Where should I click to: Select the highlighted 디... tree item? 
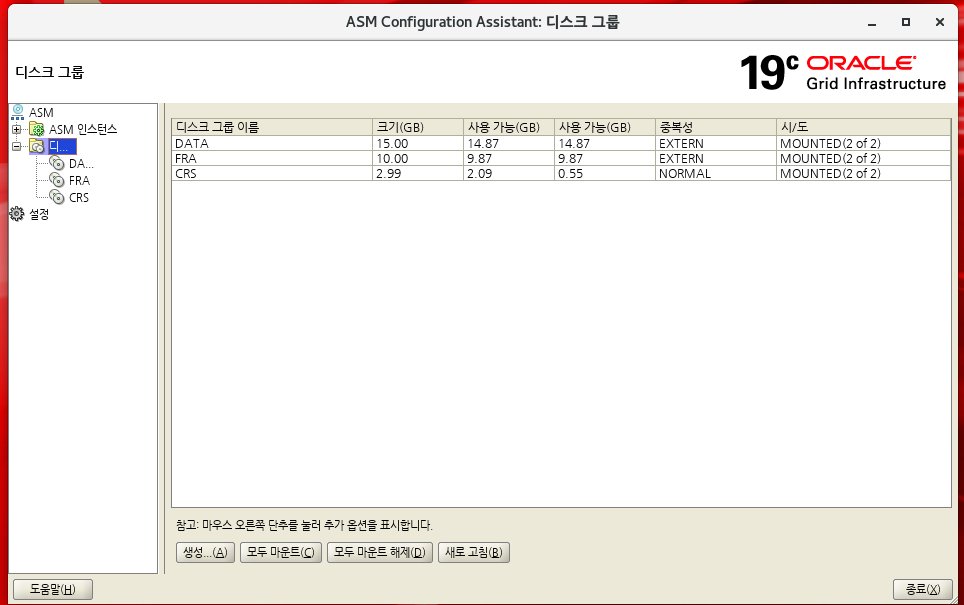tap(62, 146)
